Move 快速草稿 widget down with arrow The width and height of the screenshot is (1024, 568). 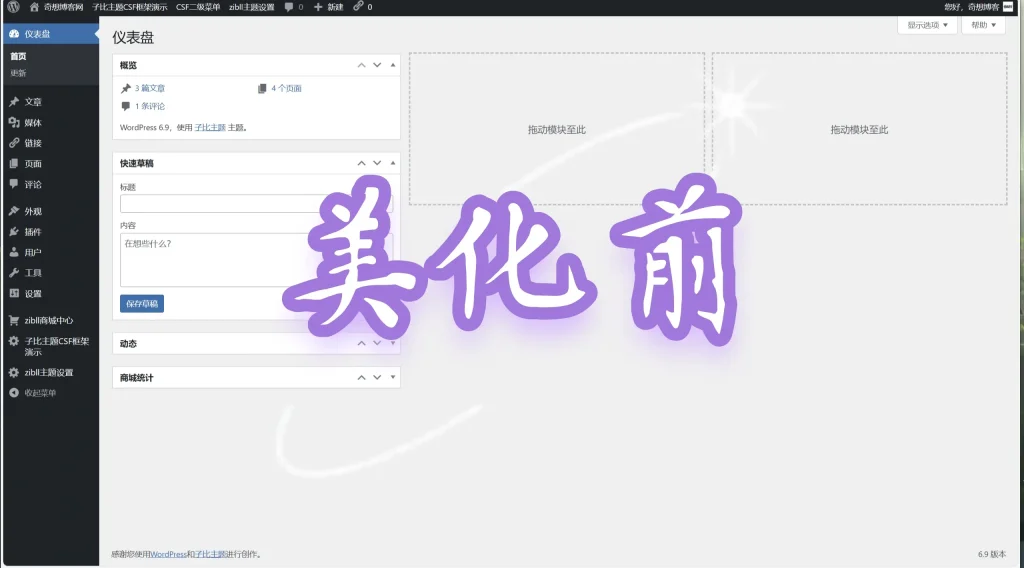[x=377, y=163]
